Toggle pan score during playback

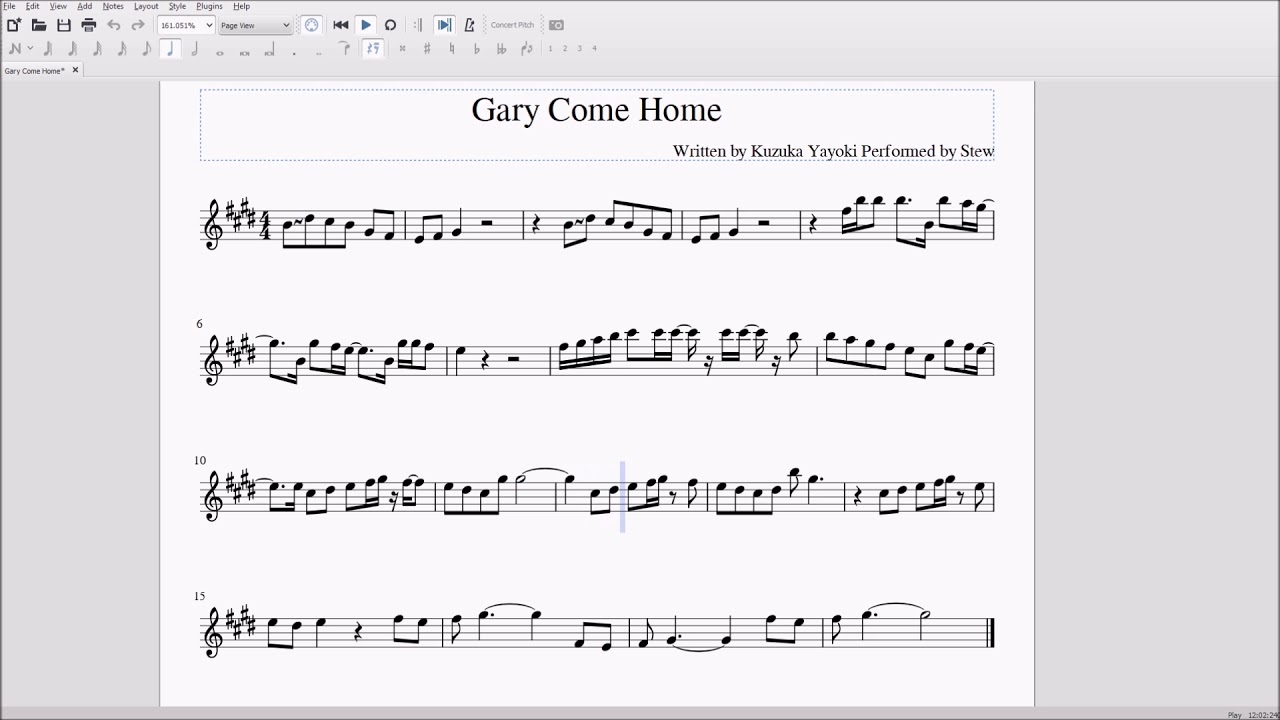444,25
